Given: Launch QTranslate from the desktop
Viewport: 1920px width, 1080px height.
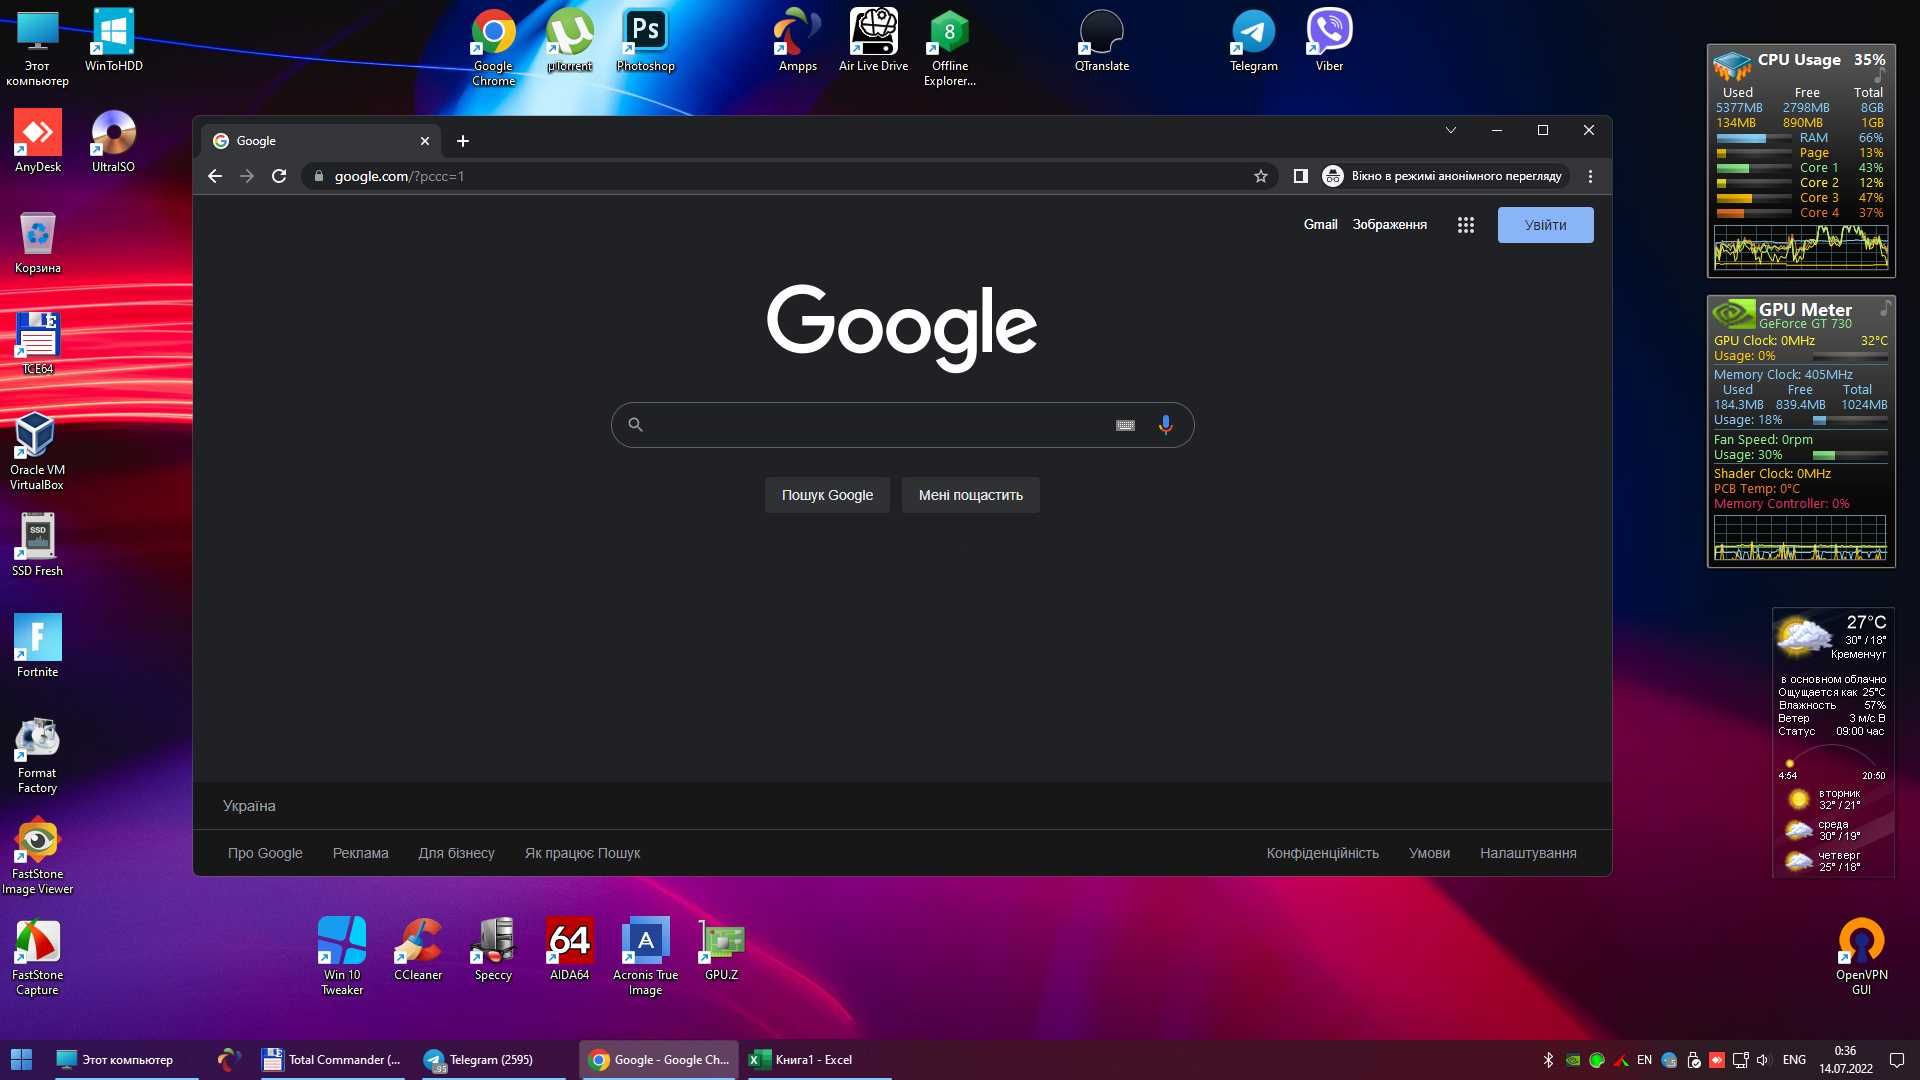Looking at the screenshot, I should tap(1101, 40).
